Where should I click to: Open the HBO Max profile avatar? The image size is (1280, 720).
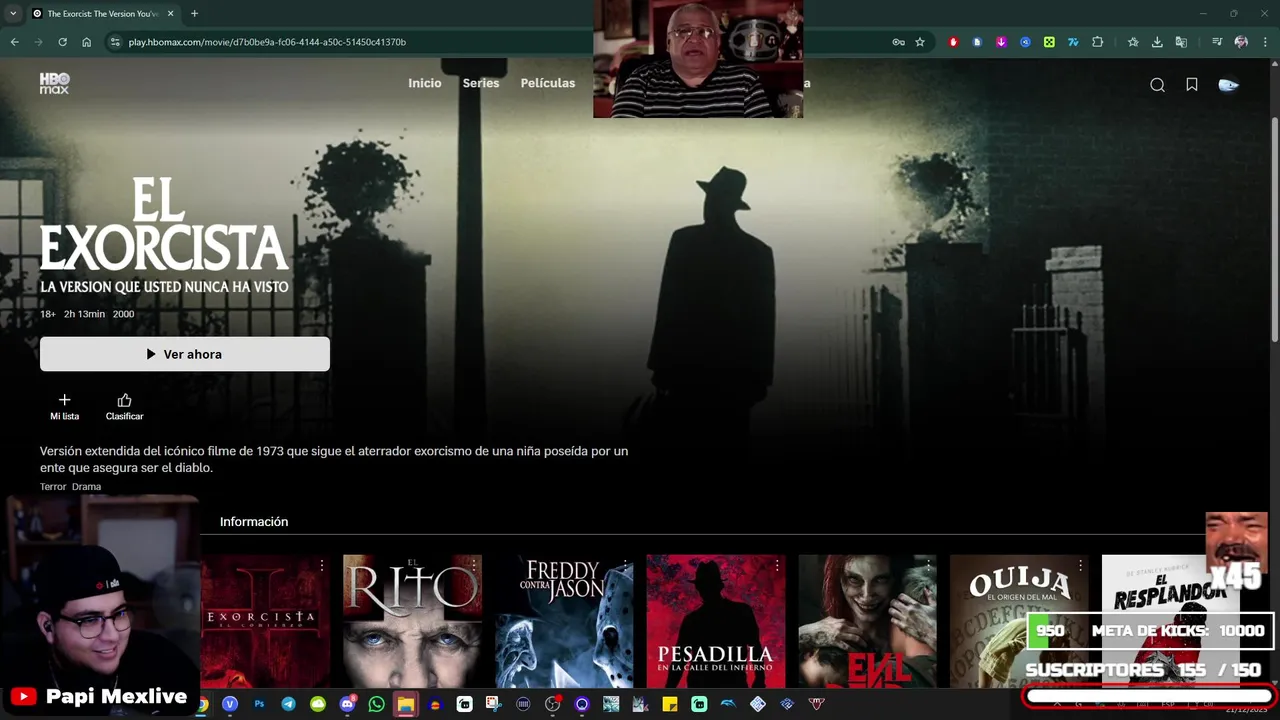point(1229,85)
